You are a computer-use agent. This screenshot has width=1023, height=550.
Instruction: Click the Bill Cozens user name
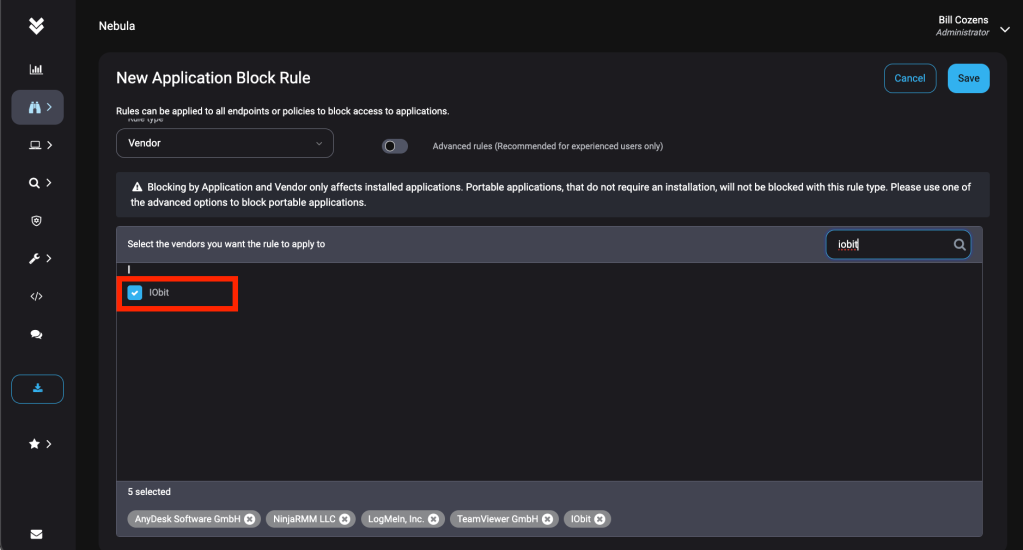963,20
